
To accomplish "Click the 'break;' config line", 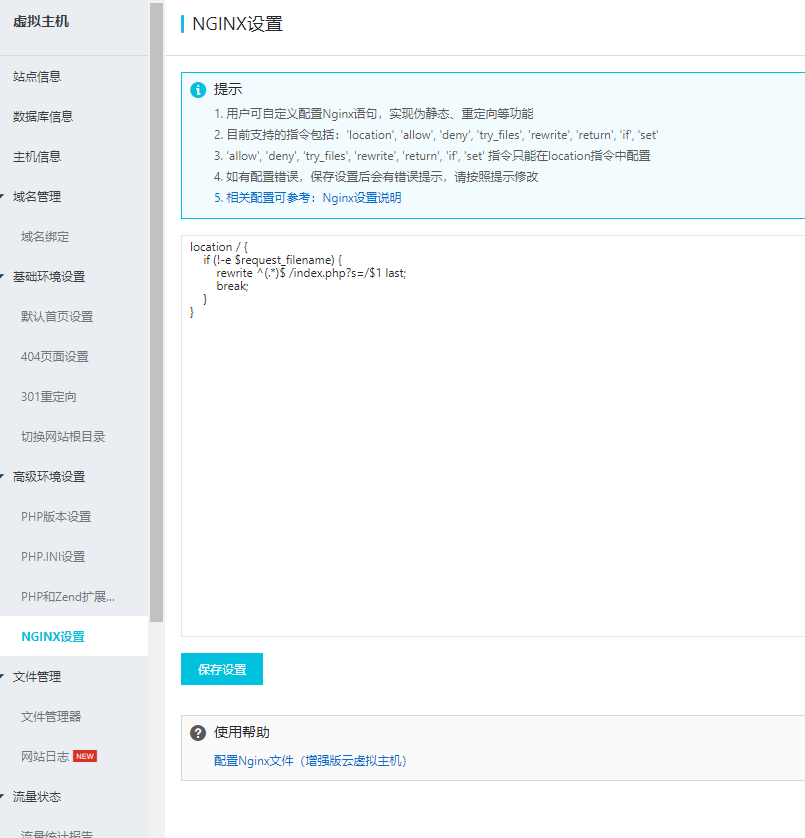I will click(233, 286).
